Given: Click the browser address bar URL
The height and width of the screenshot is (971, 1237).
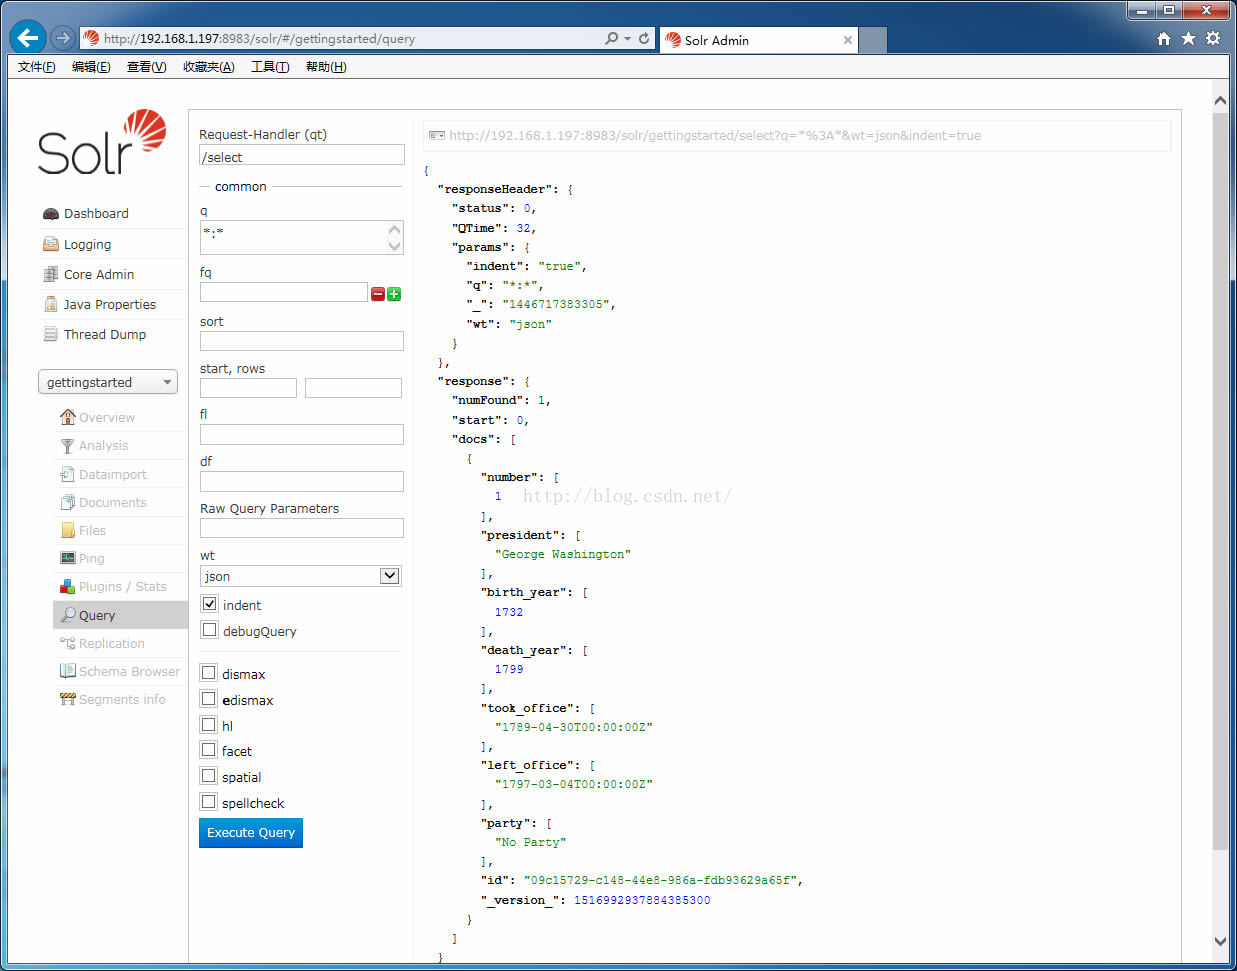Looking at the screenshot, I should coord(260,39).
